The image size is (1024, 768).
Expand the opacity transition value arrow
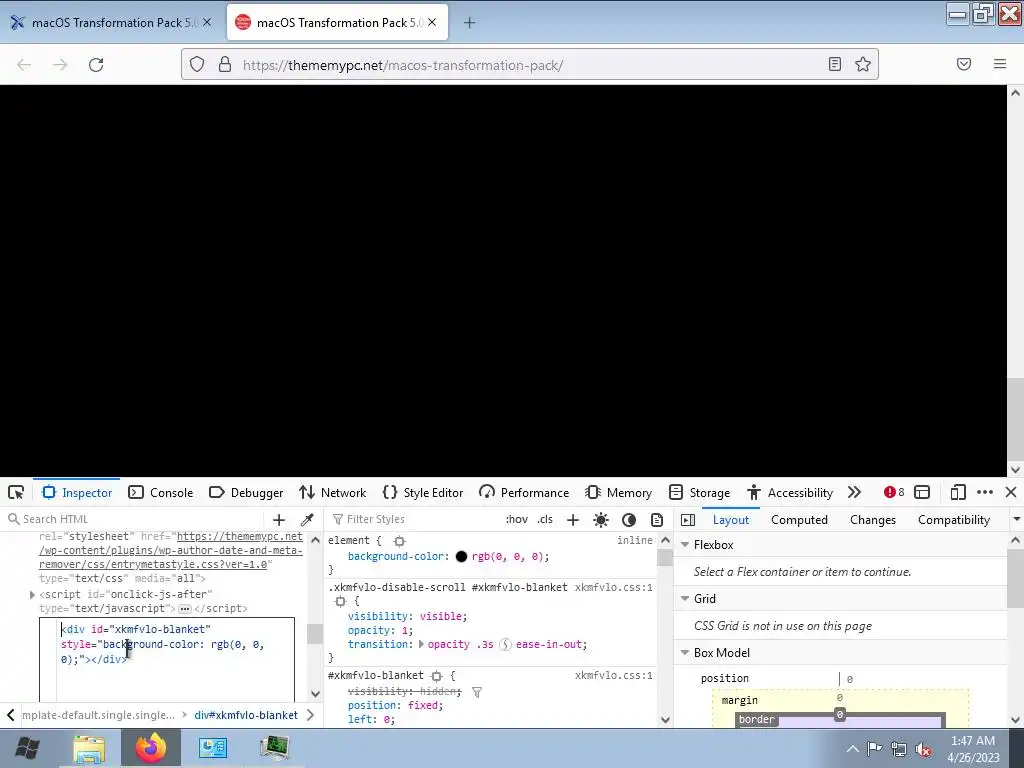click(x=421, y=645)
